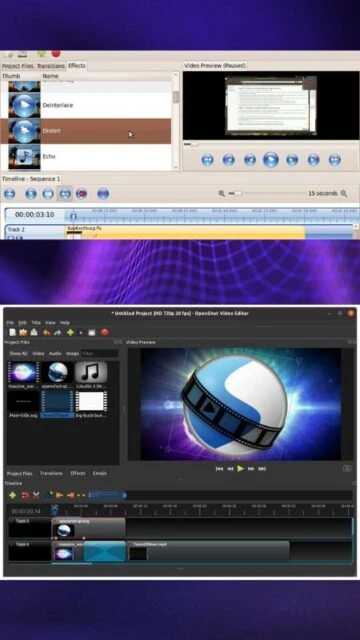360x640 pixels.
Task: Click the seek slider under light video preview
Action: click(271, 144)
